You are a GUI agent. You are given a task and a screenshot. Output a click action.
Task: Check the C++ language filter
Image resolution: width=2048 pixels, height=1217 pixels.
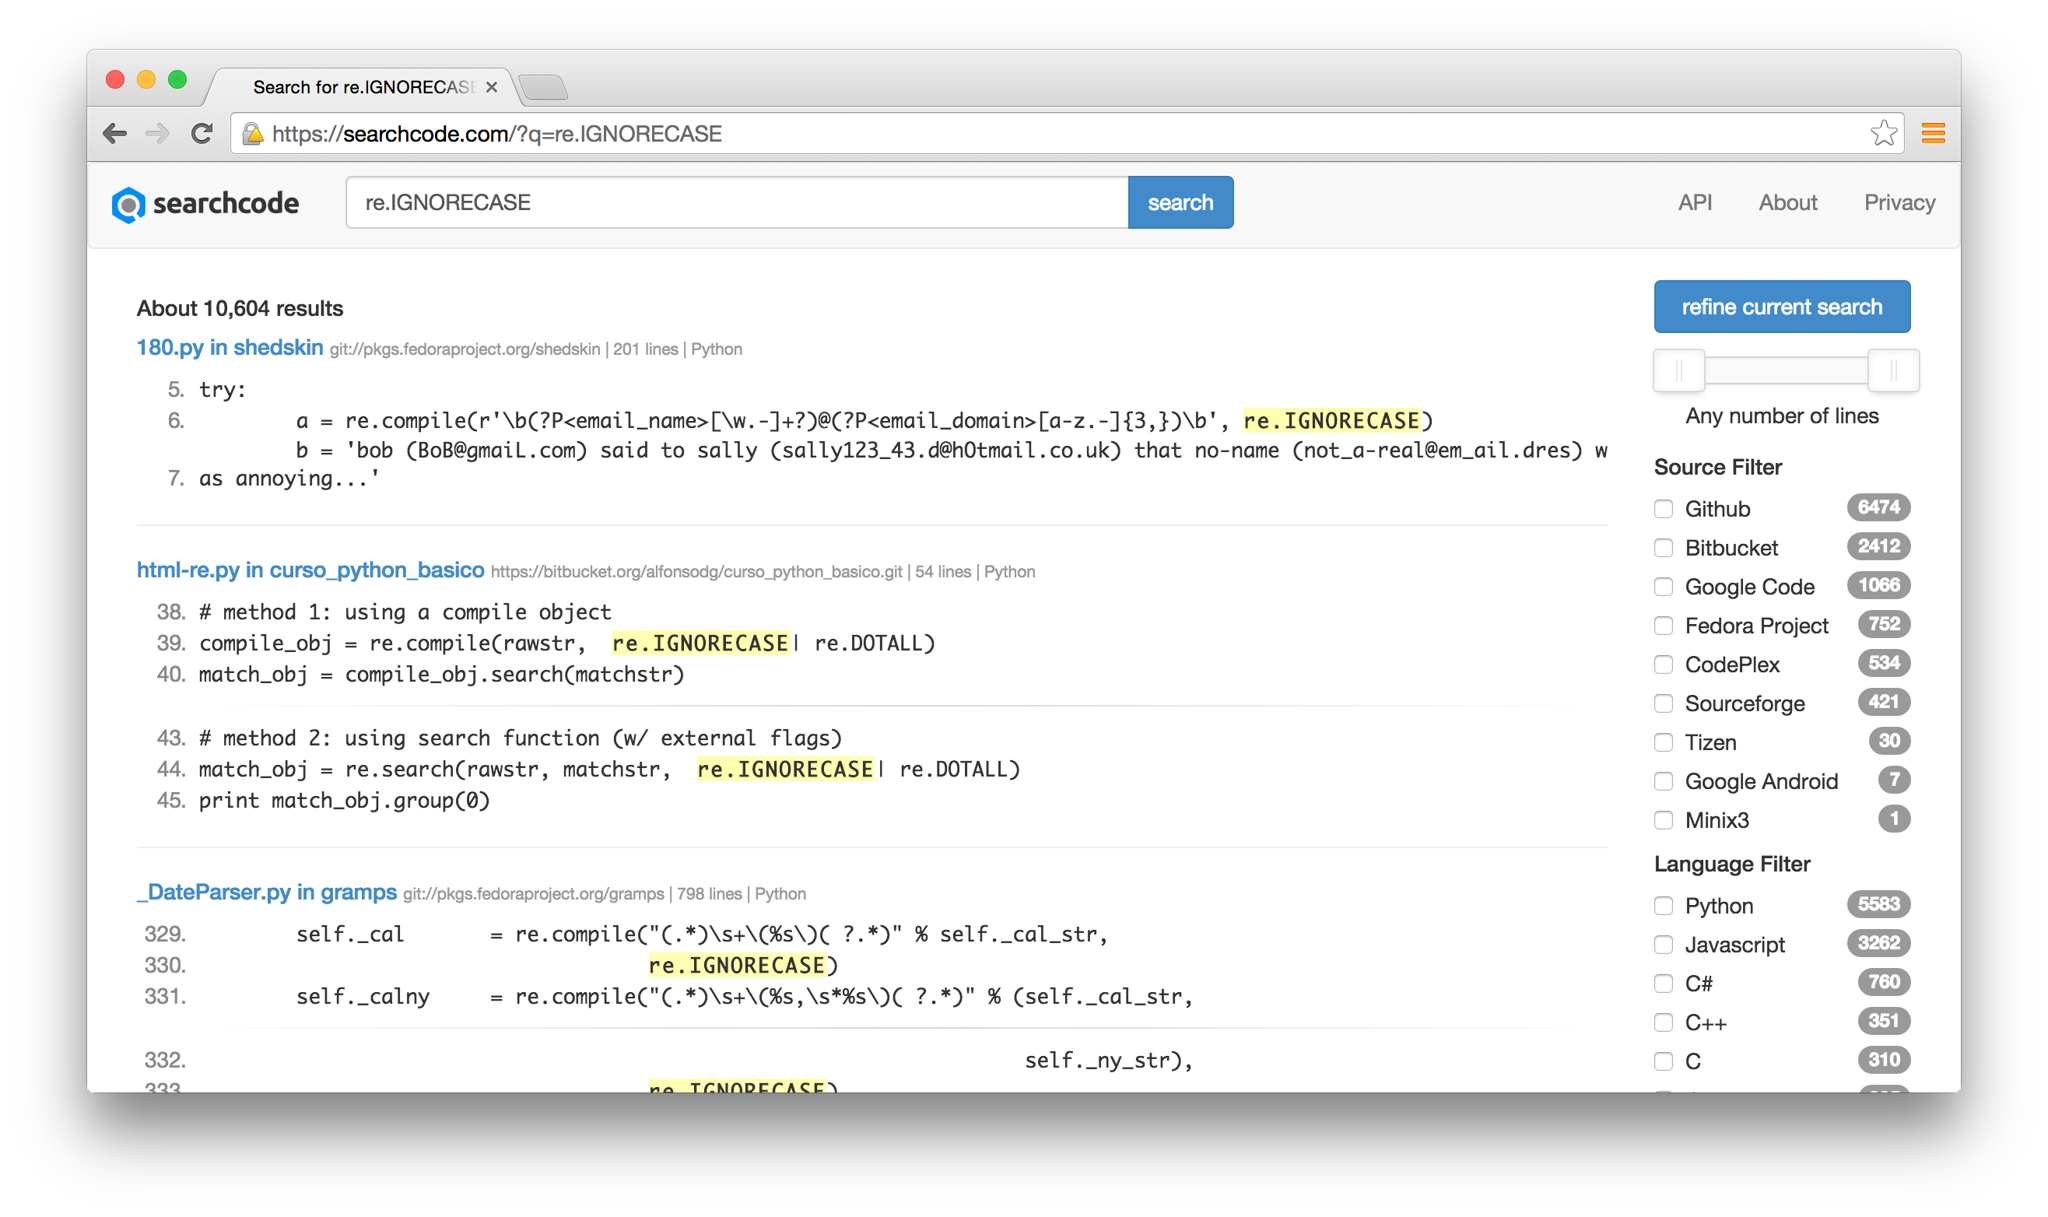(x=1663, y=1022)
